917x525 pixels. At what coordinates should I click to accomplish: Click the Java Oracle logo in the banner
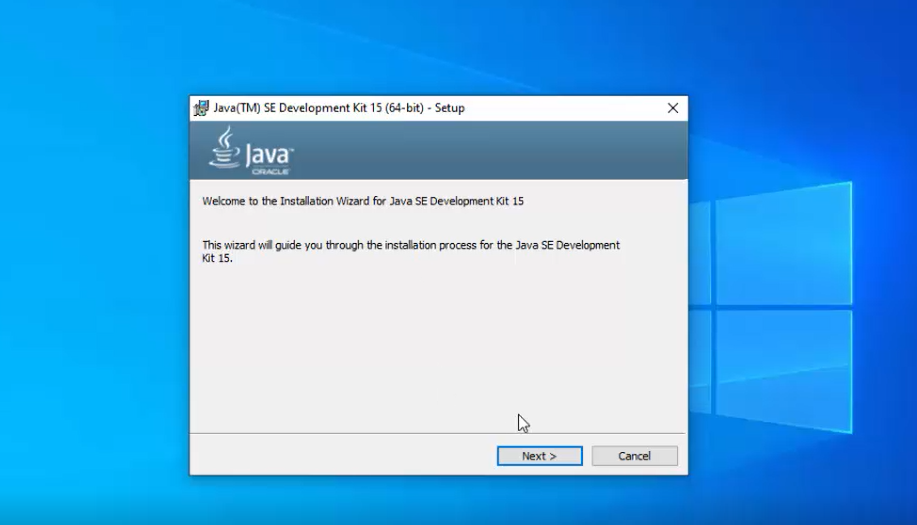coord(251,151)
